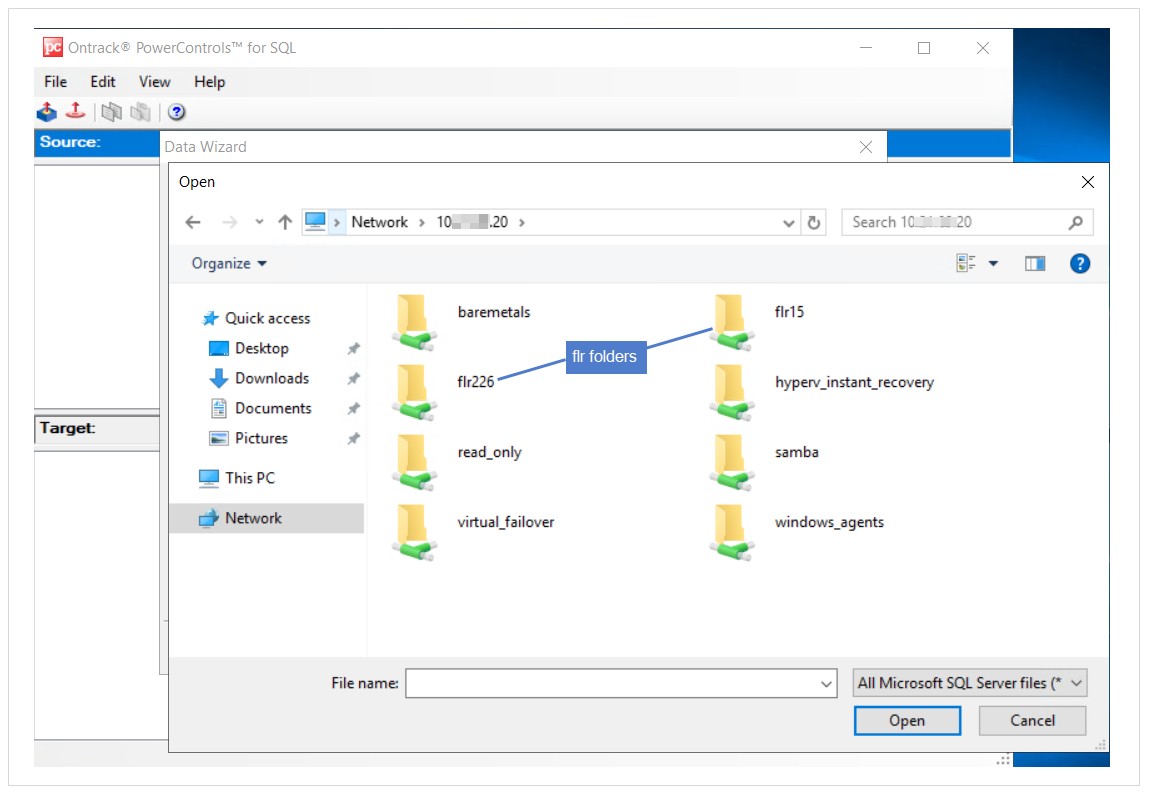Select the virtual_failover shared folder icon
The height and width of the screenshot is (811, 1171).
click(414, 532)
